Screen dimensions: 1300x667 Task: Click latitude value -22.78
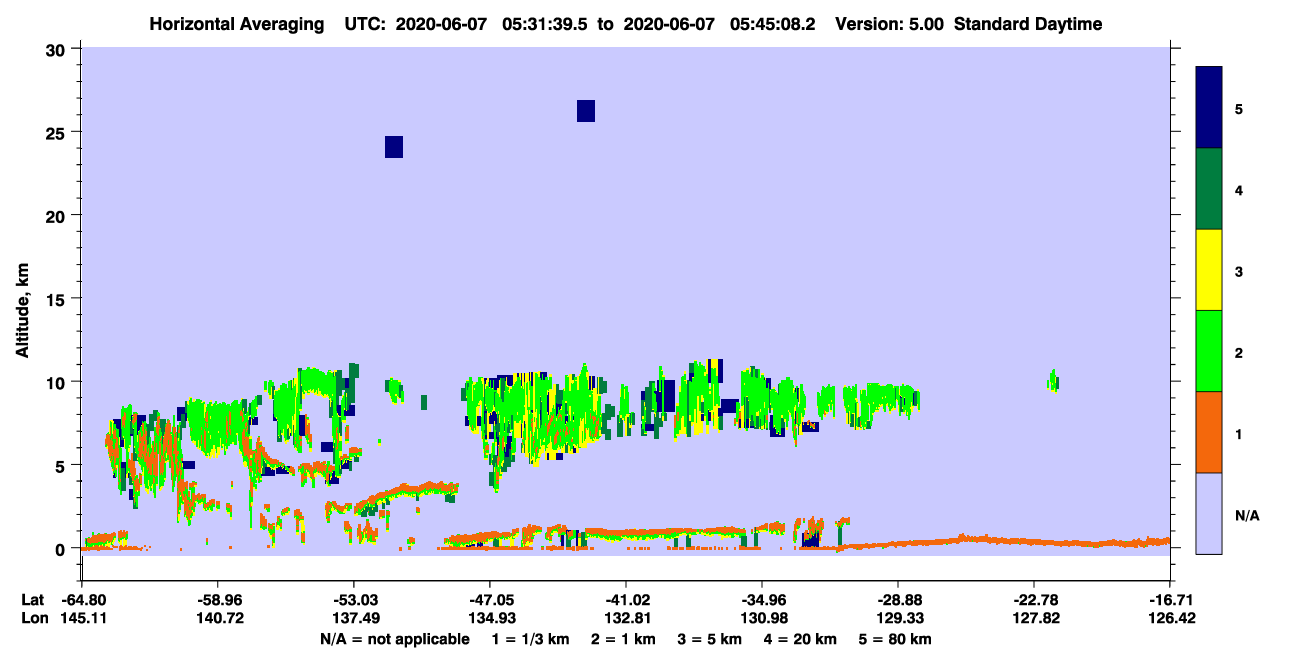[x=1034, y=600]
